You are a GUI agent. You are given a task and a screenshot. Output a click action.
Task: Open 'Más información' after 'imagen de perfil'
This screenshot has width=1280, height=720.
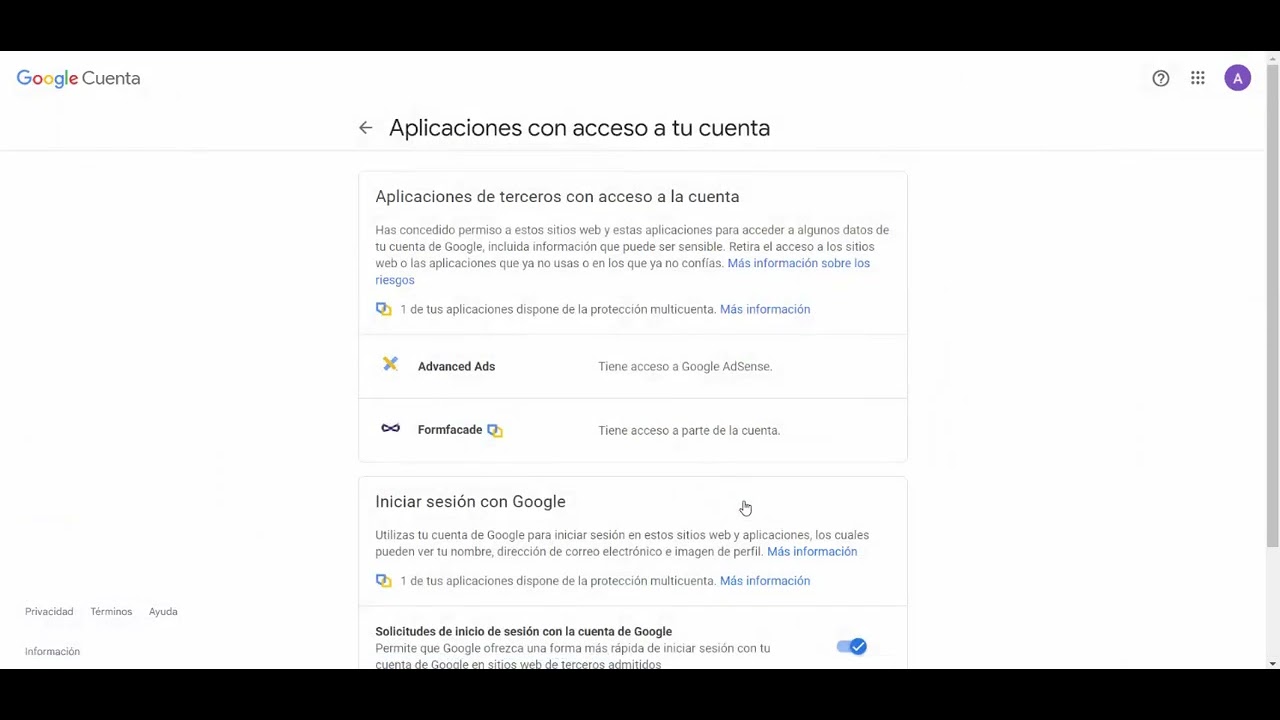[812, 552]
